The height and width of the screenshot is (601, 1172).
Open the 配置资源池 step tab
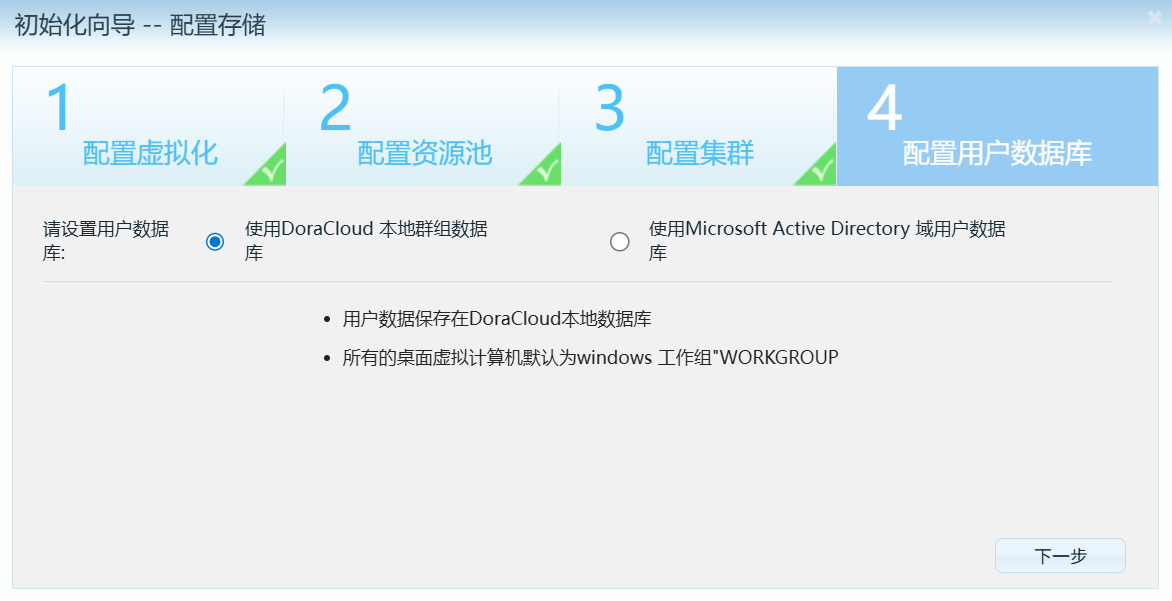pos(425,153)
